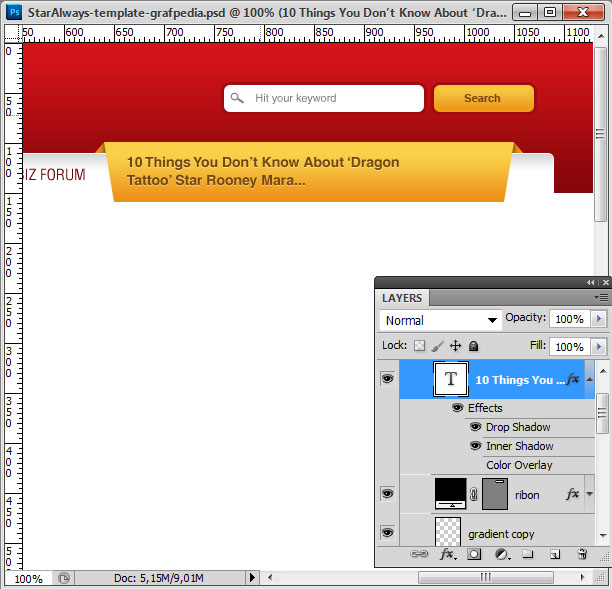Viewport: 612px width, 589px height.
Task: Toggle lock all padlock icon
Action: [x=473, y=346]
